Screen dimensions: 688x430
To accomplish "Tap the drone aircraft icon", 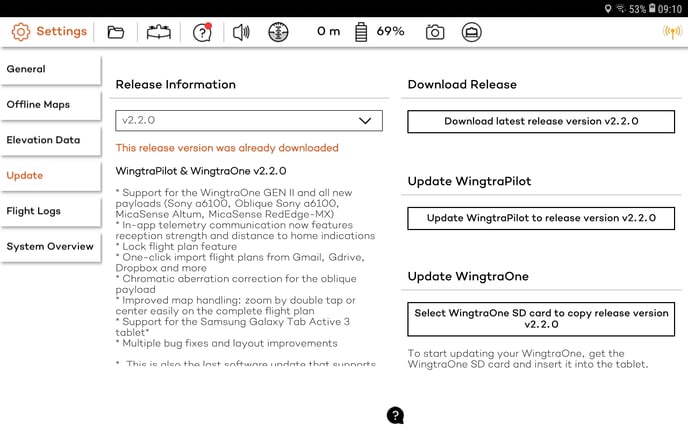I will pos(159,32).
